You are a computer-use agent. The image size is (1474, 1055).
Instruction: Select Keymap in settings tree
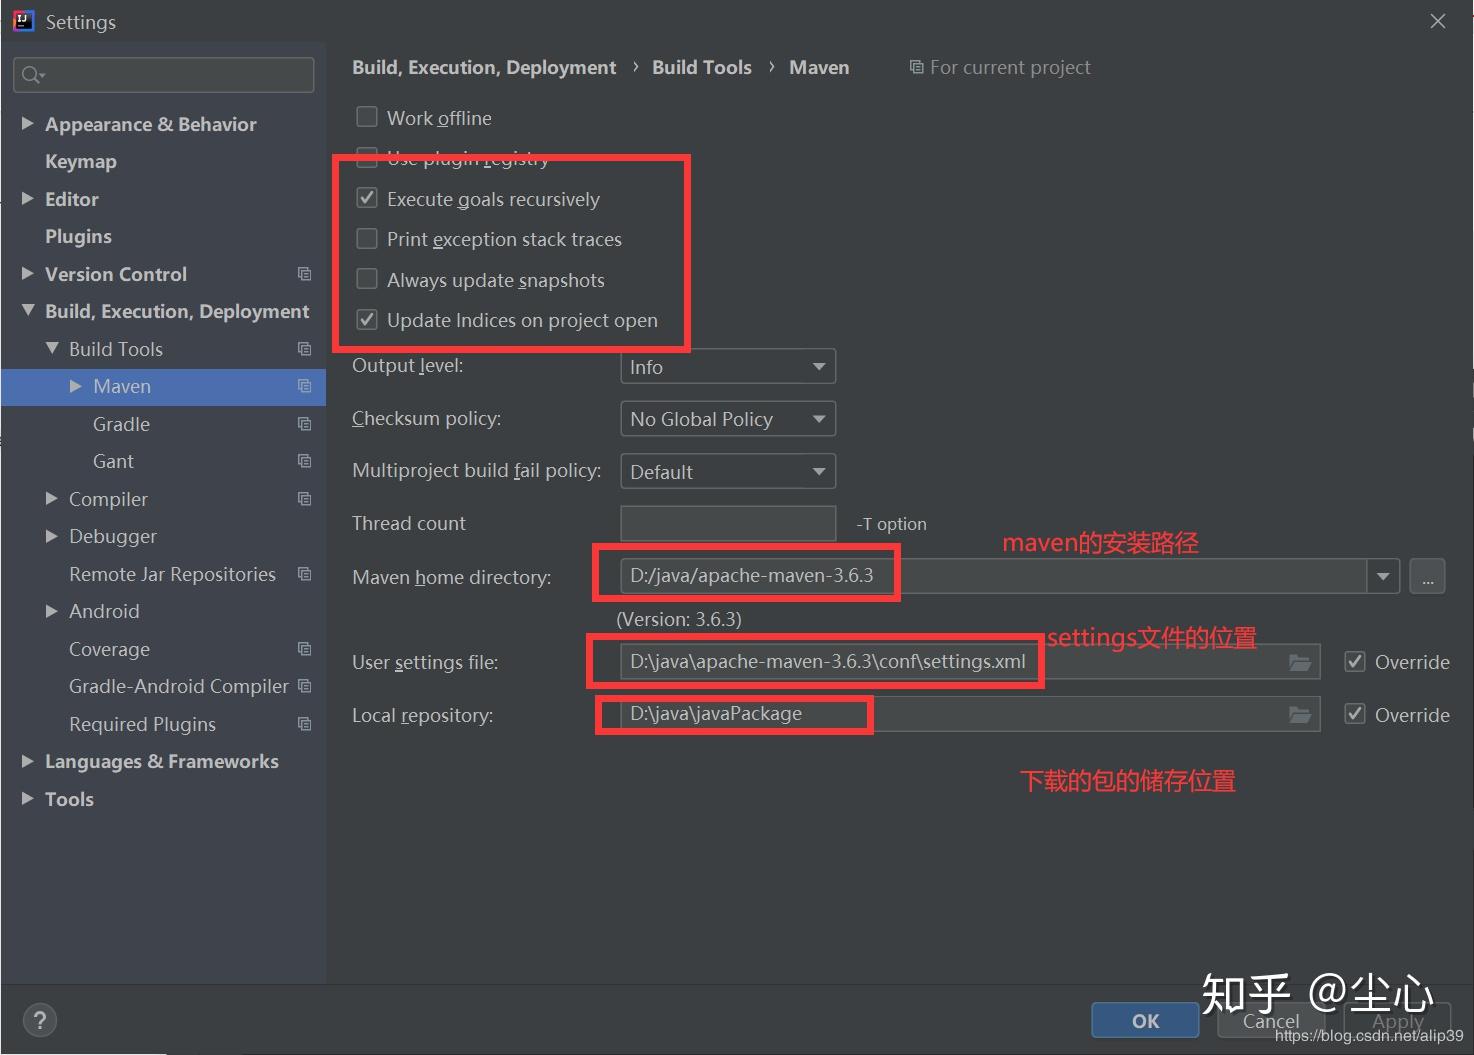point(81,161)
